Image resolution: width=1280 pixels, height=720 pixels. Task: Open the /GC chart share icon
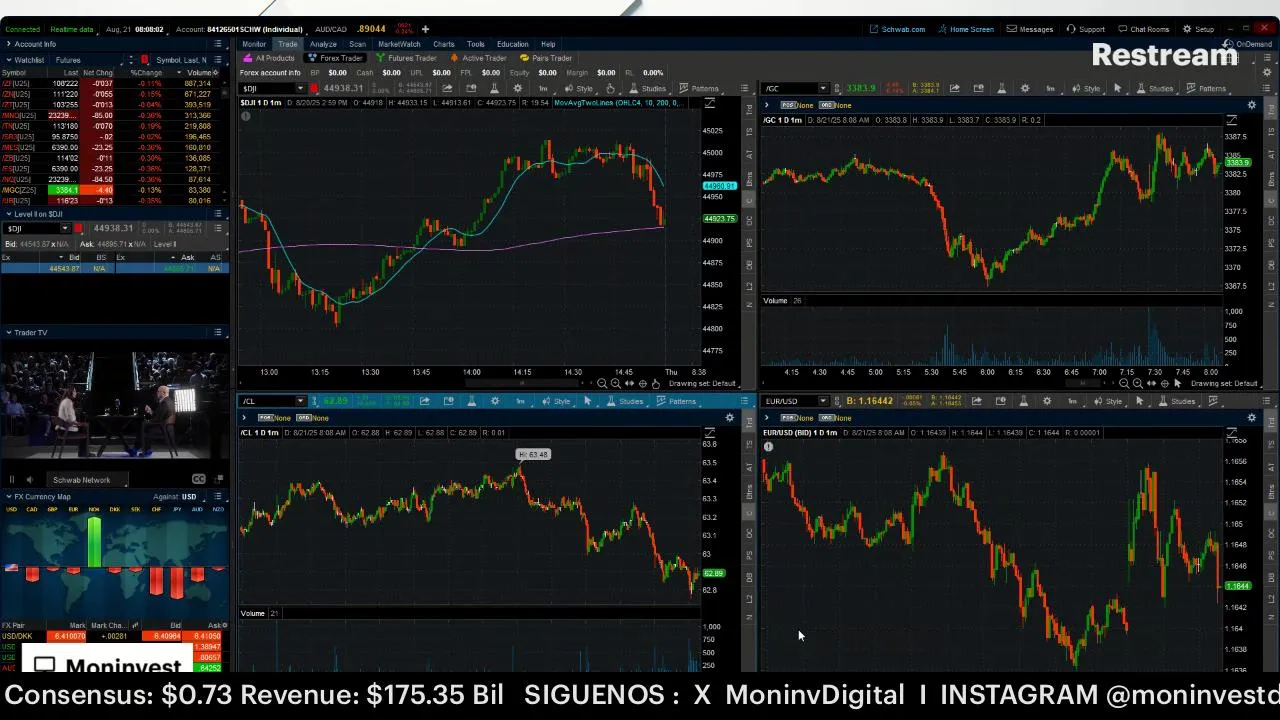tap(954, 88)
